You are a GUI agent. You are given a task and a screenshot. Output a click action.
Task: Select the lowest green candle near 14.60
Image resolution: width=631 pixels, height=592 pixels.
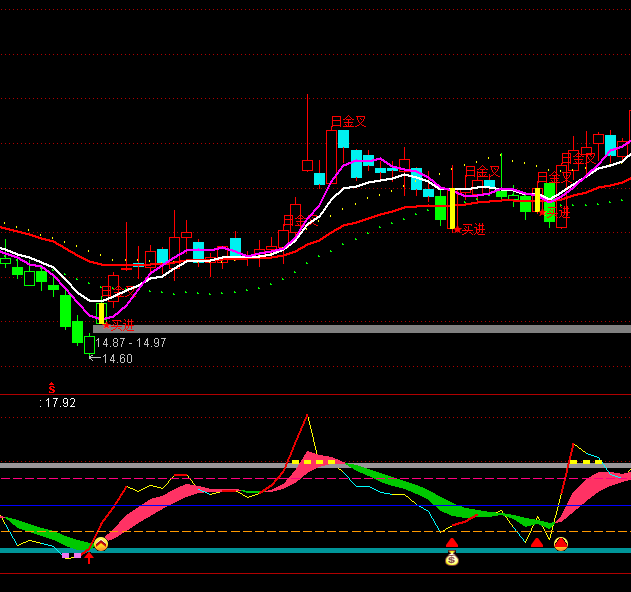pos(89,345)
